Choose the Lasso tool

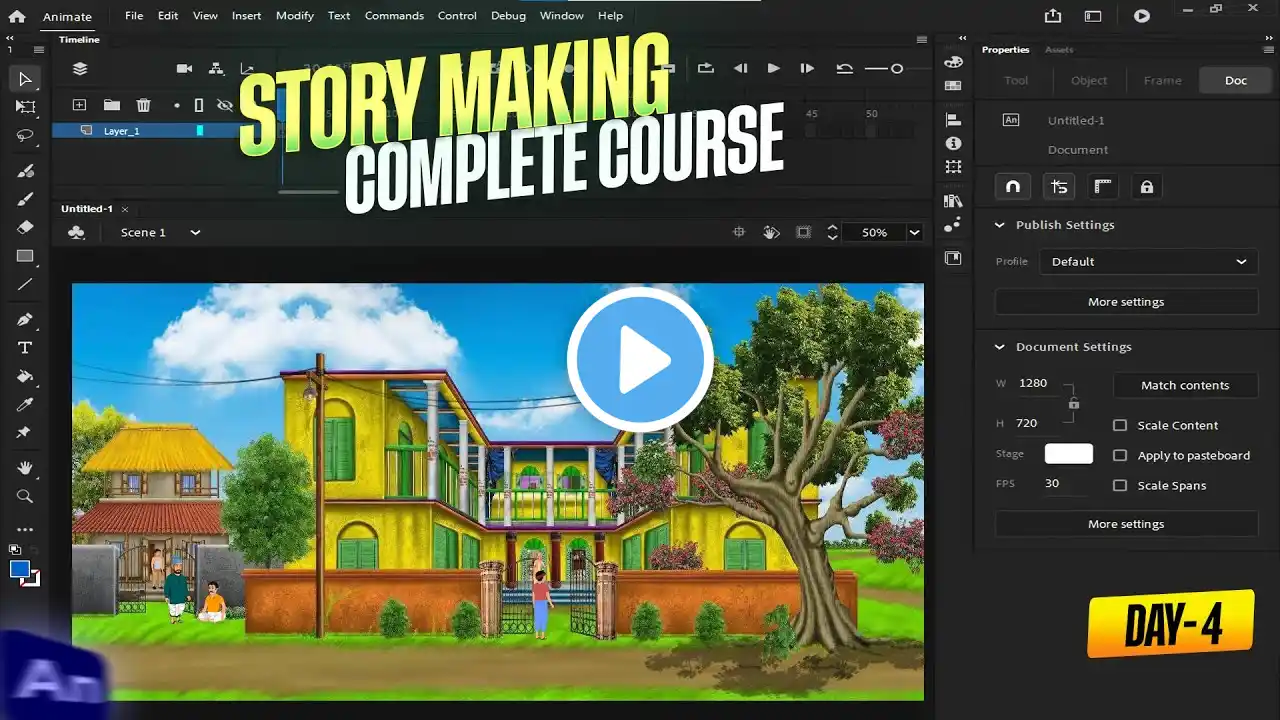[x=25, y=136]
